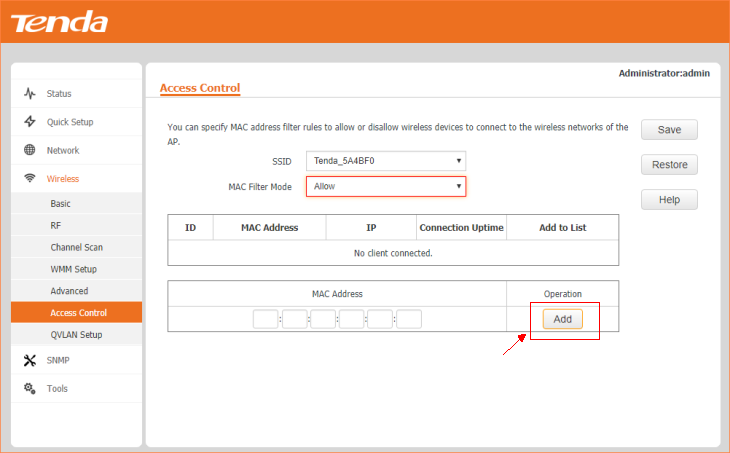Click Add to add MAC address
Image resolution: width=730 pixels, height=453 pixels.
click(x=562, y=319)
